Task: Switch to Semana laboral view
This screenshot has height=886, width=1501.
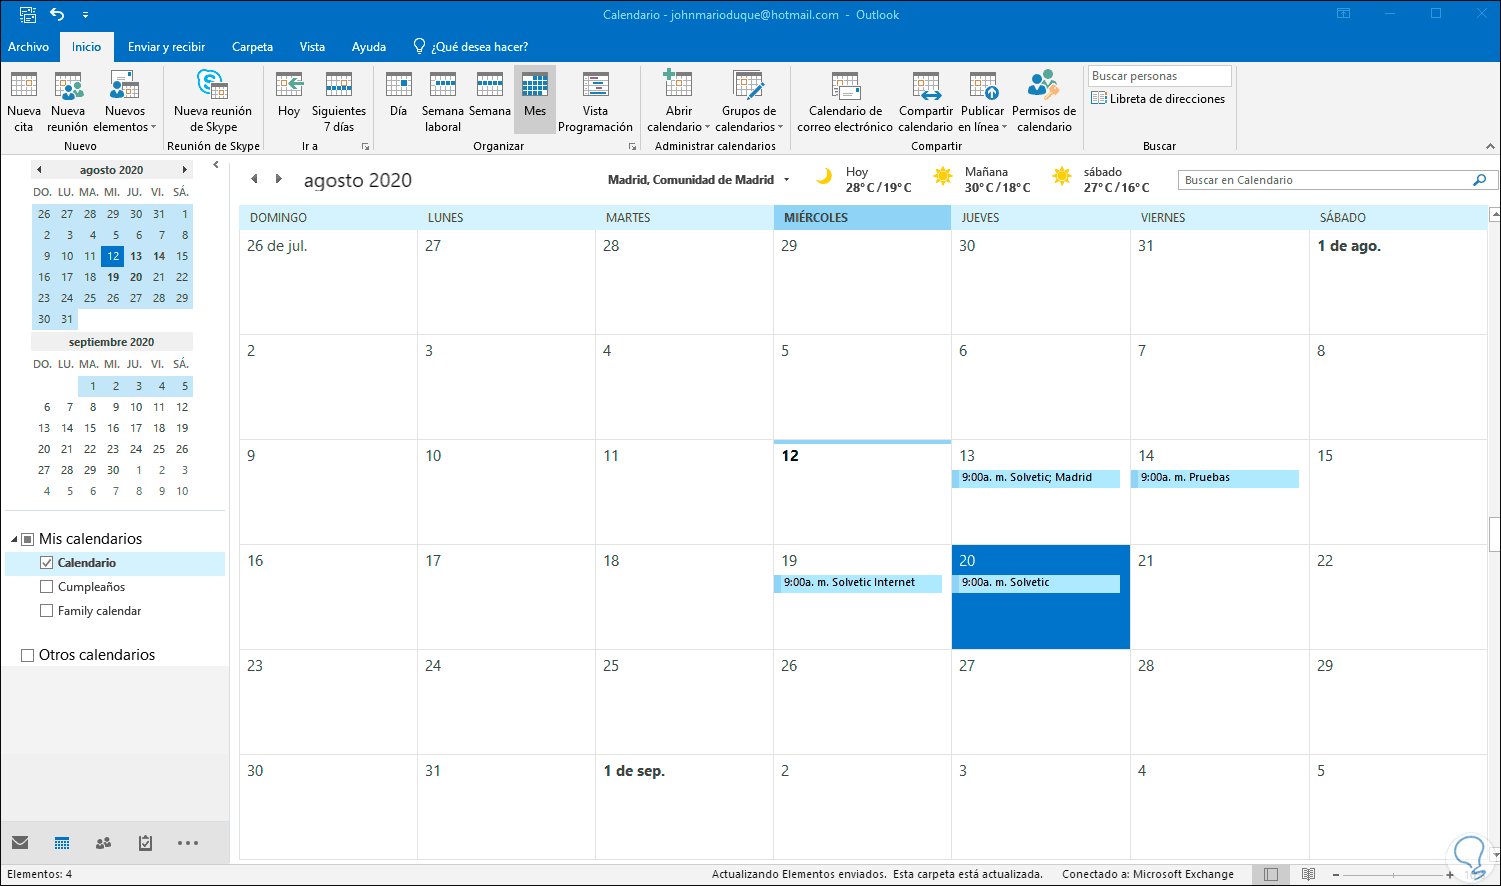Action: pos(442,102)
